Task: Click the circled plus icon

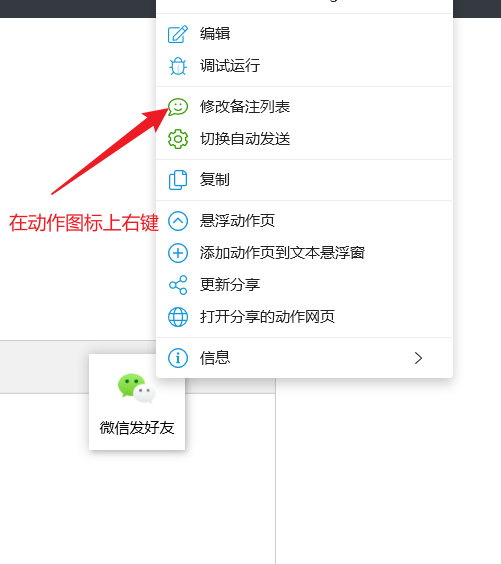Action: 178,253
